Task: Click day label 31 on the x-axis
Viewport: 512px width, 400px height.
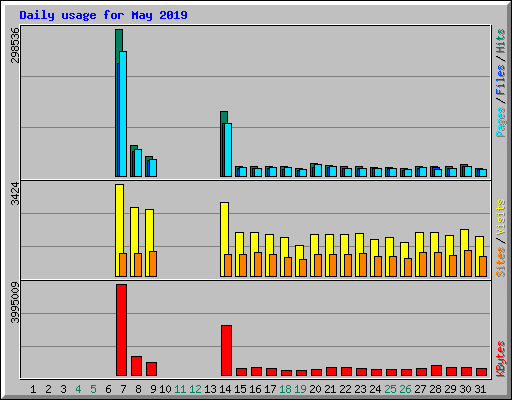Action: point(480,389)
